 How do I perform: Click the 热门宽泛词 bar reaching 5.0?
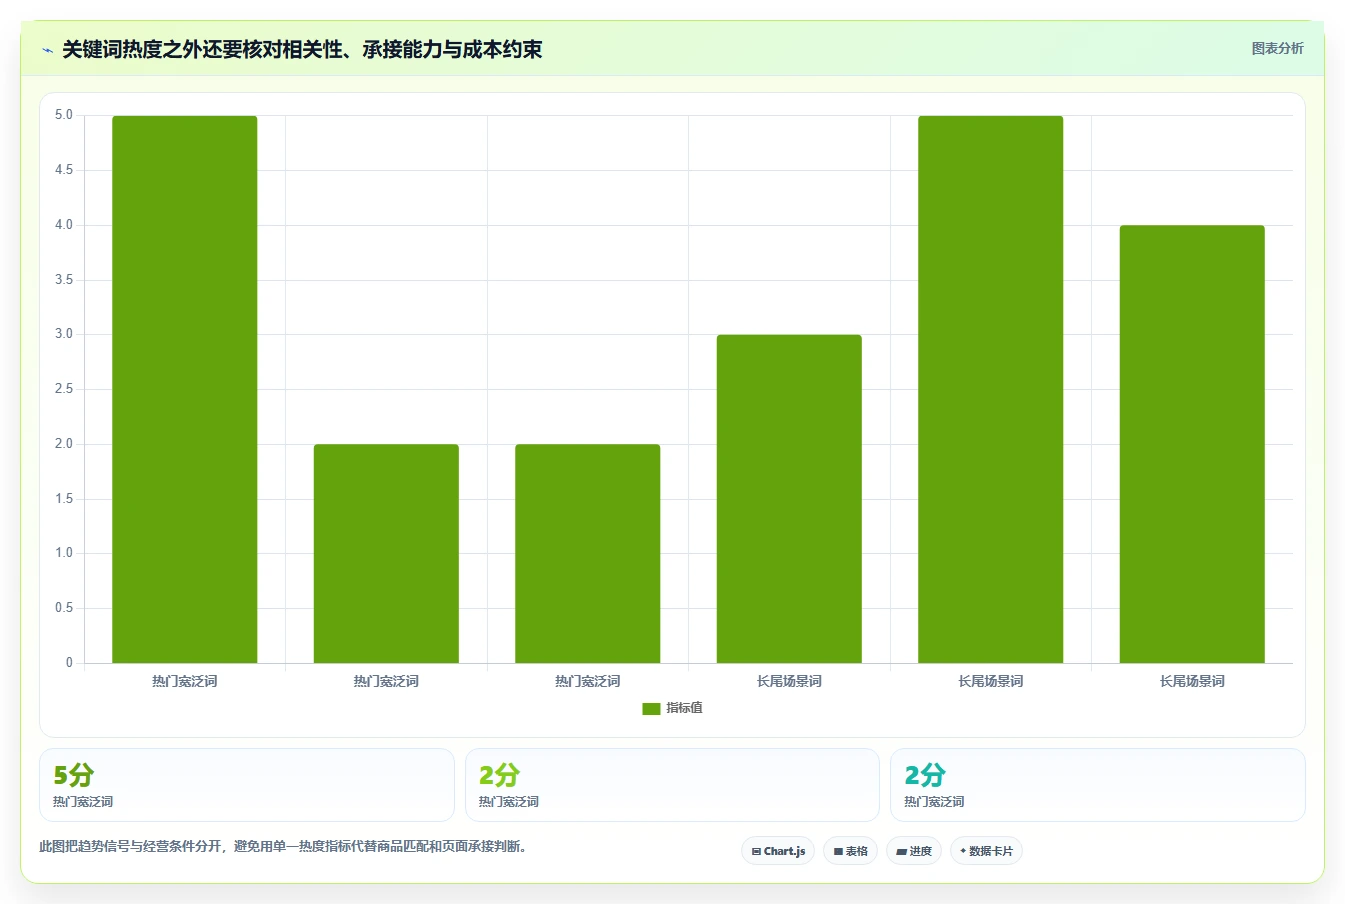[185, 389]
